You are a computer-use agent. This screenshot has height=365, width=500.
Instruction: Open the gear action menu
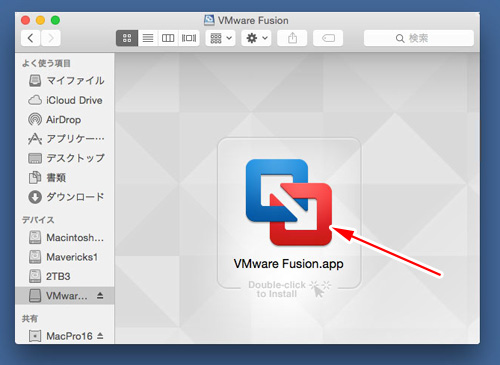[256, 38]
